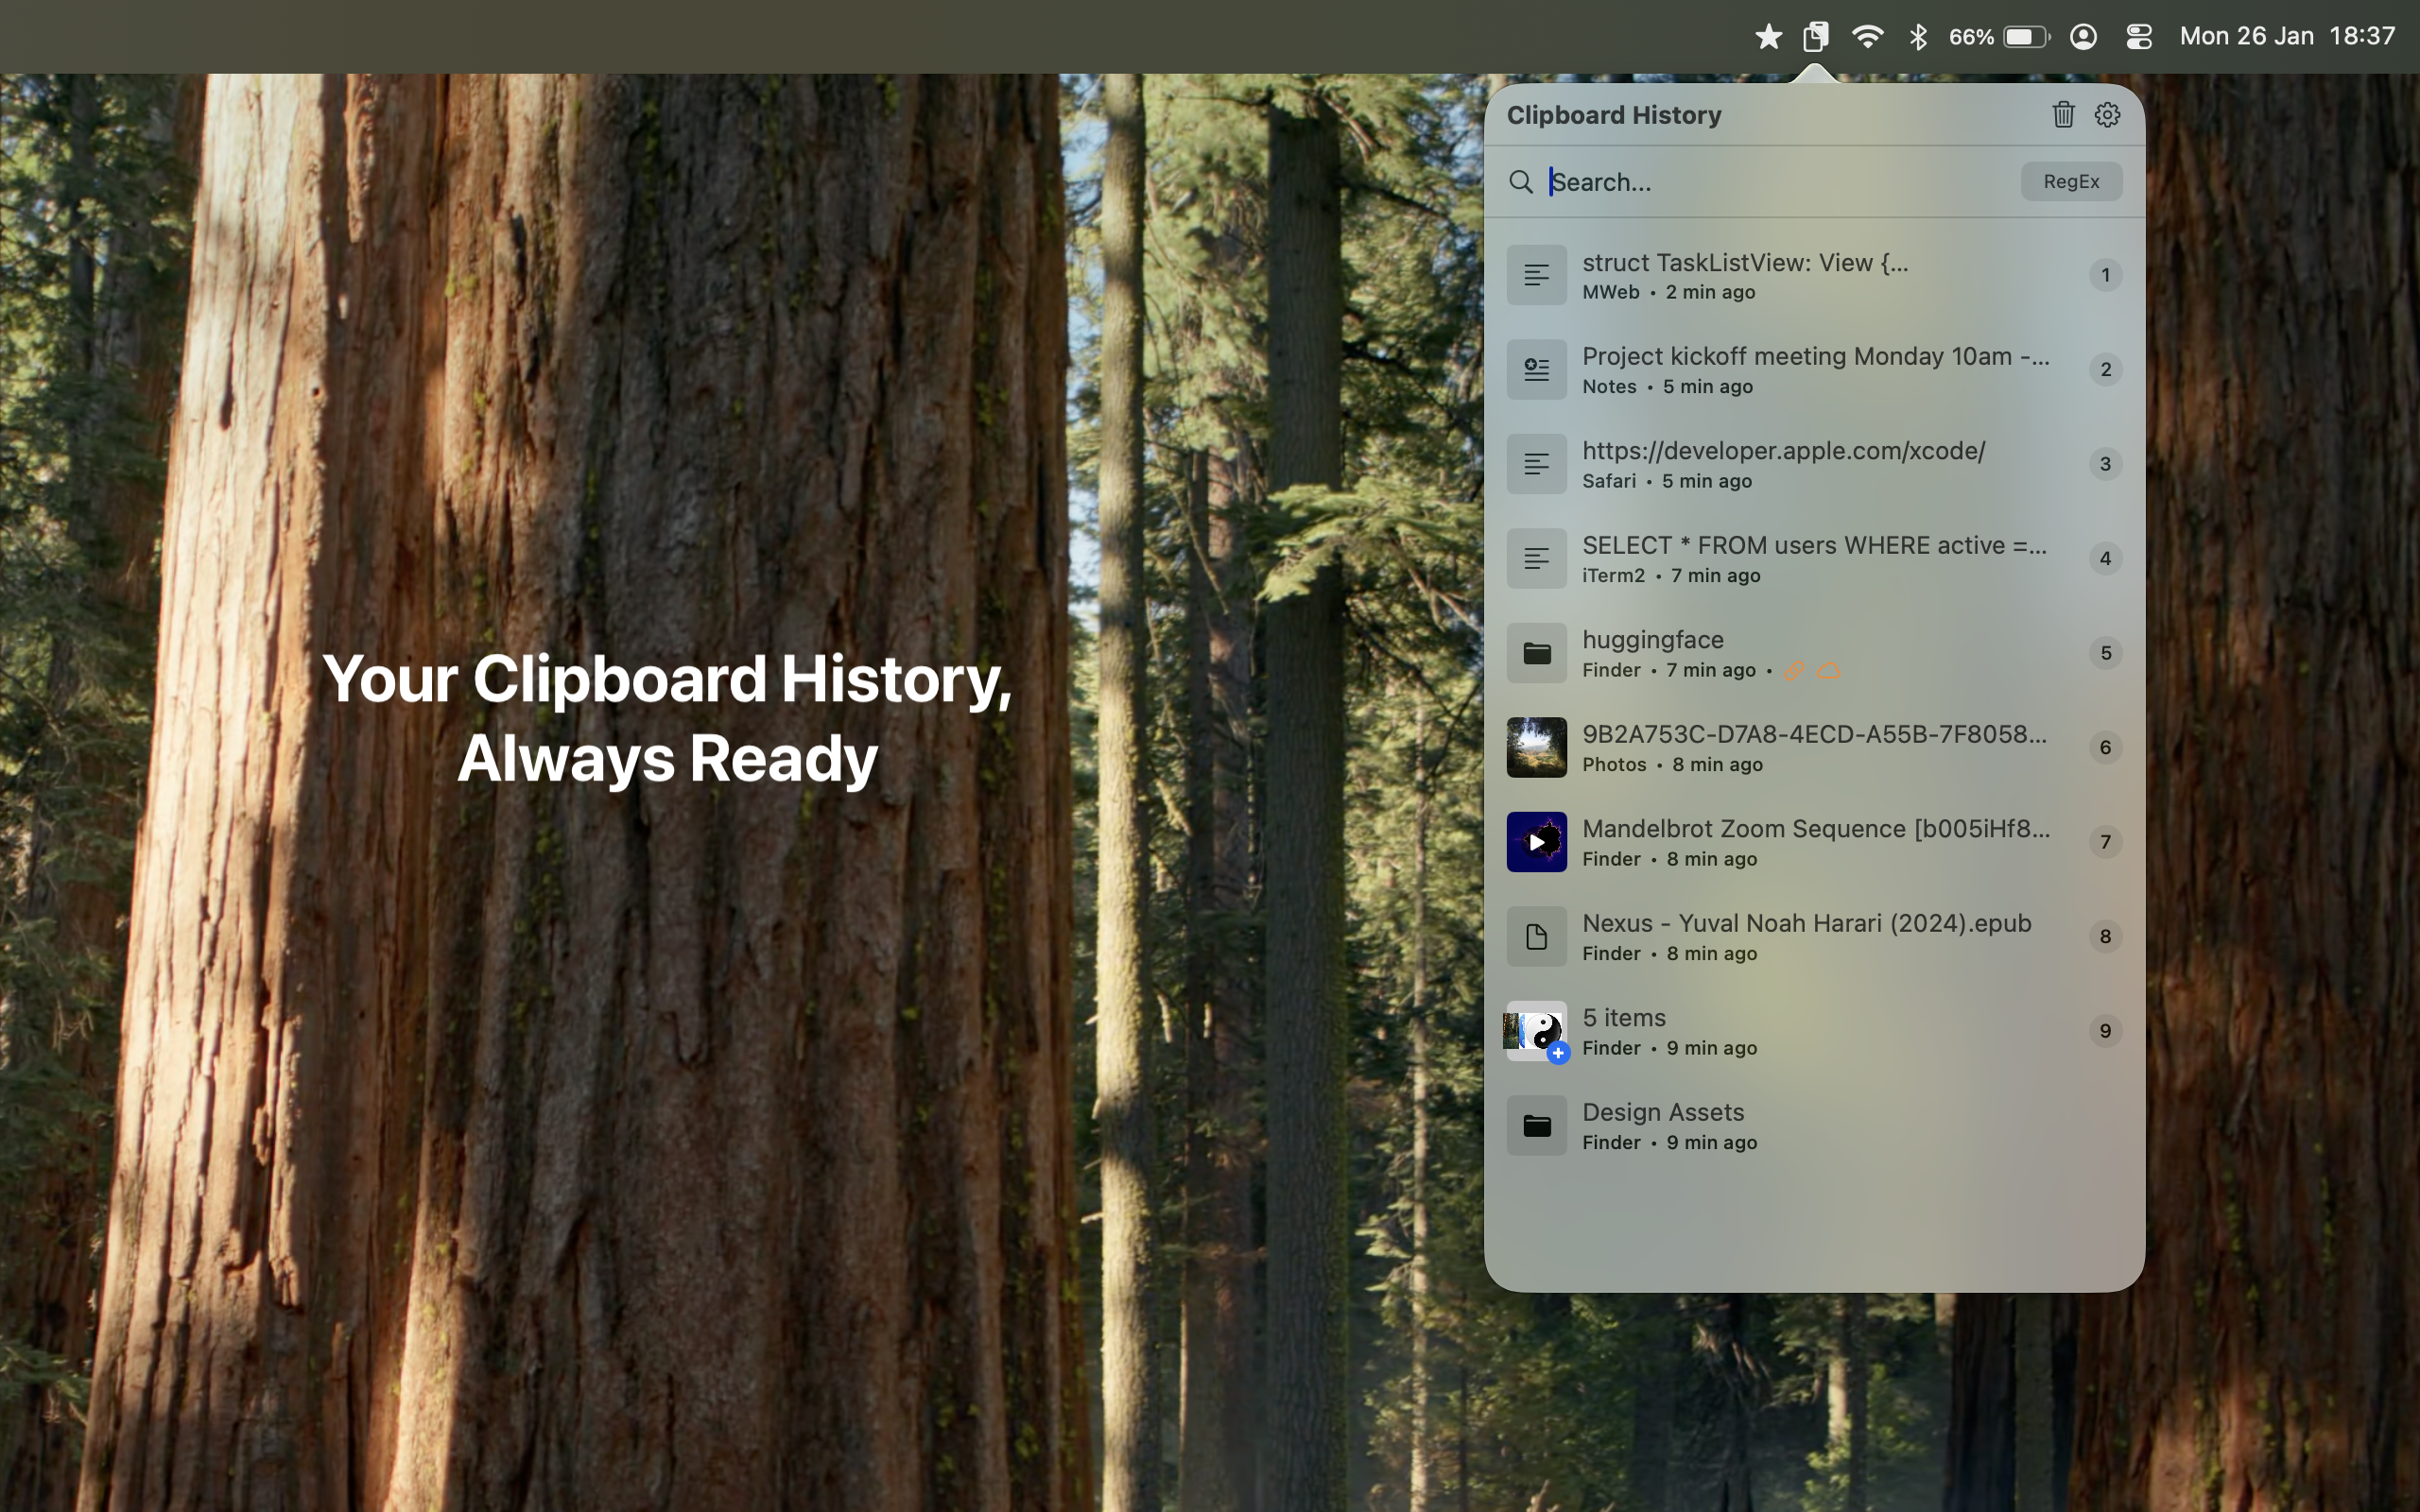The width and height of the screenshot is (2420, 1512).
Task: Click the magnifying glass search icon
Action: [1521, 181]
